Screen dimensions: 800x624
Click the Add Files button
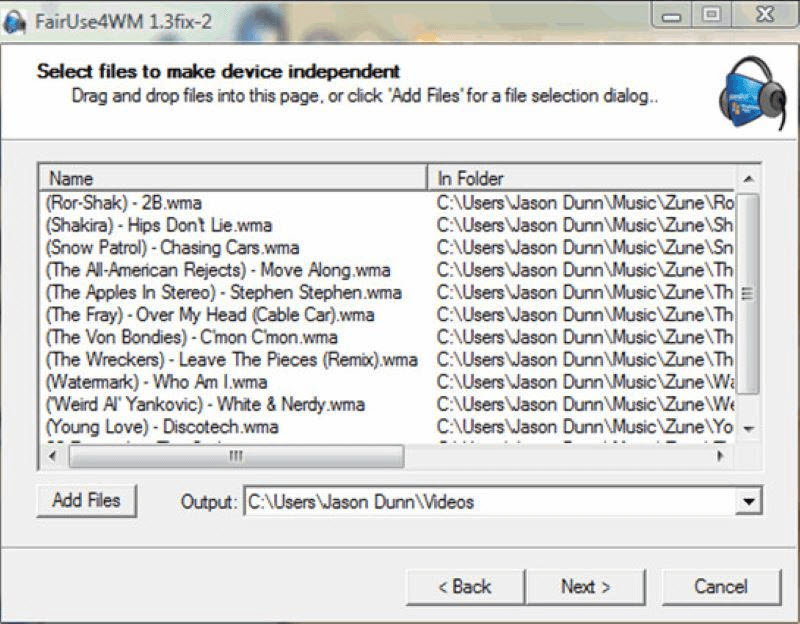point(86,501)
